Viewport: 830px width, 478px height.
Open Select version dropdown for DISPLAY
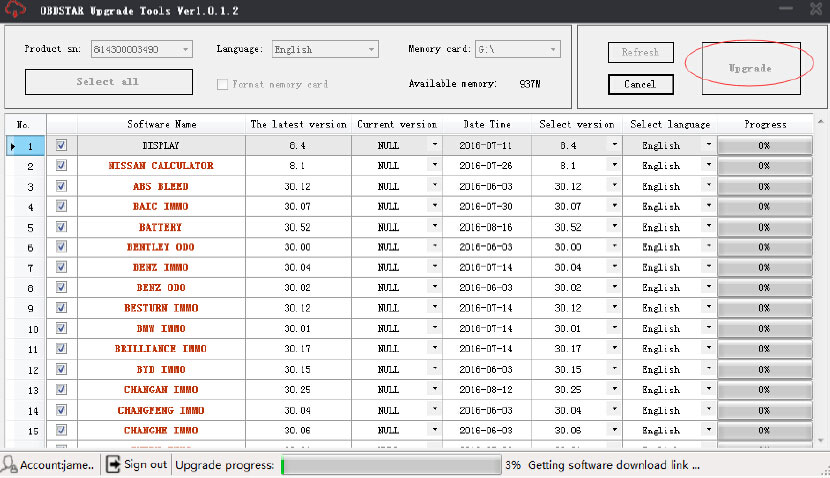tap(615, 145)
